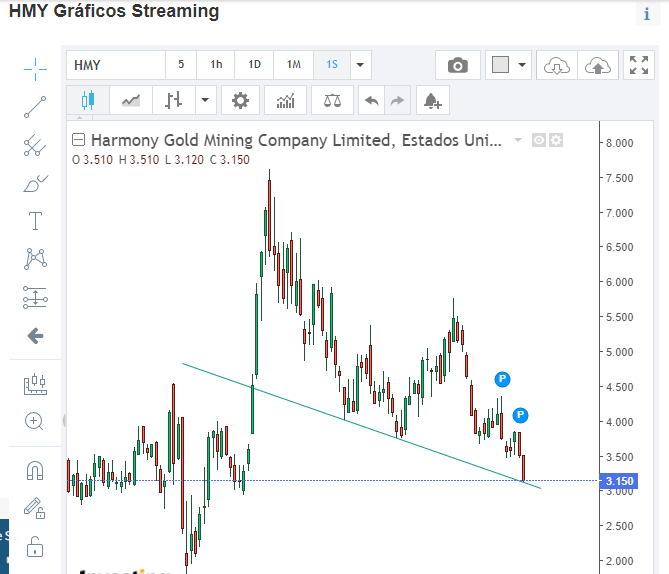Select the long position measurement tool

coord(35,297)
